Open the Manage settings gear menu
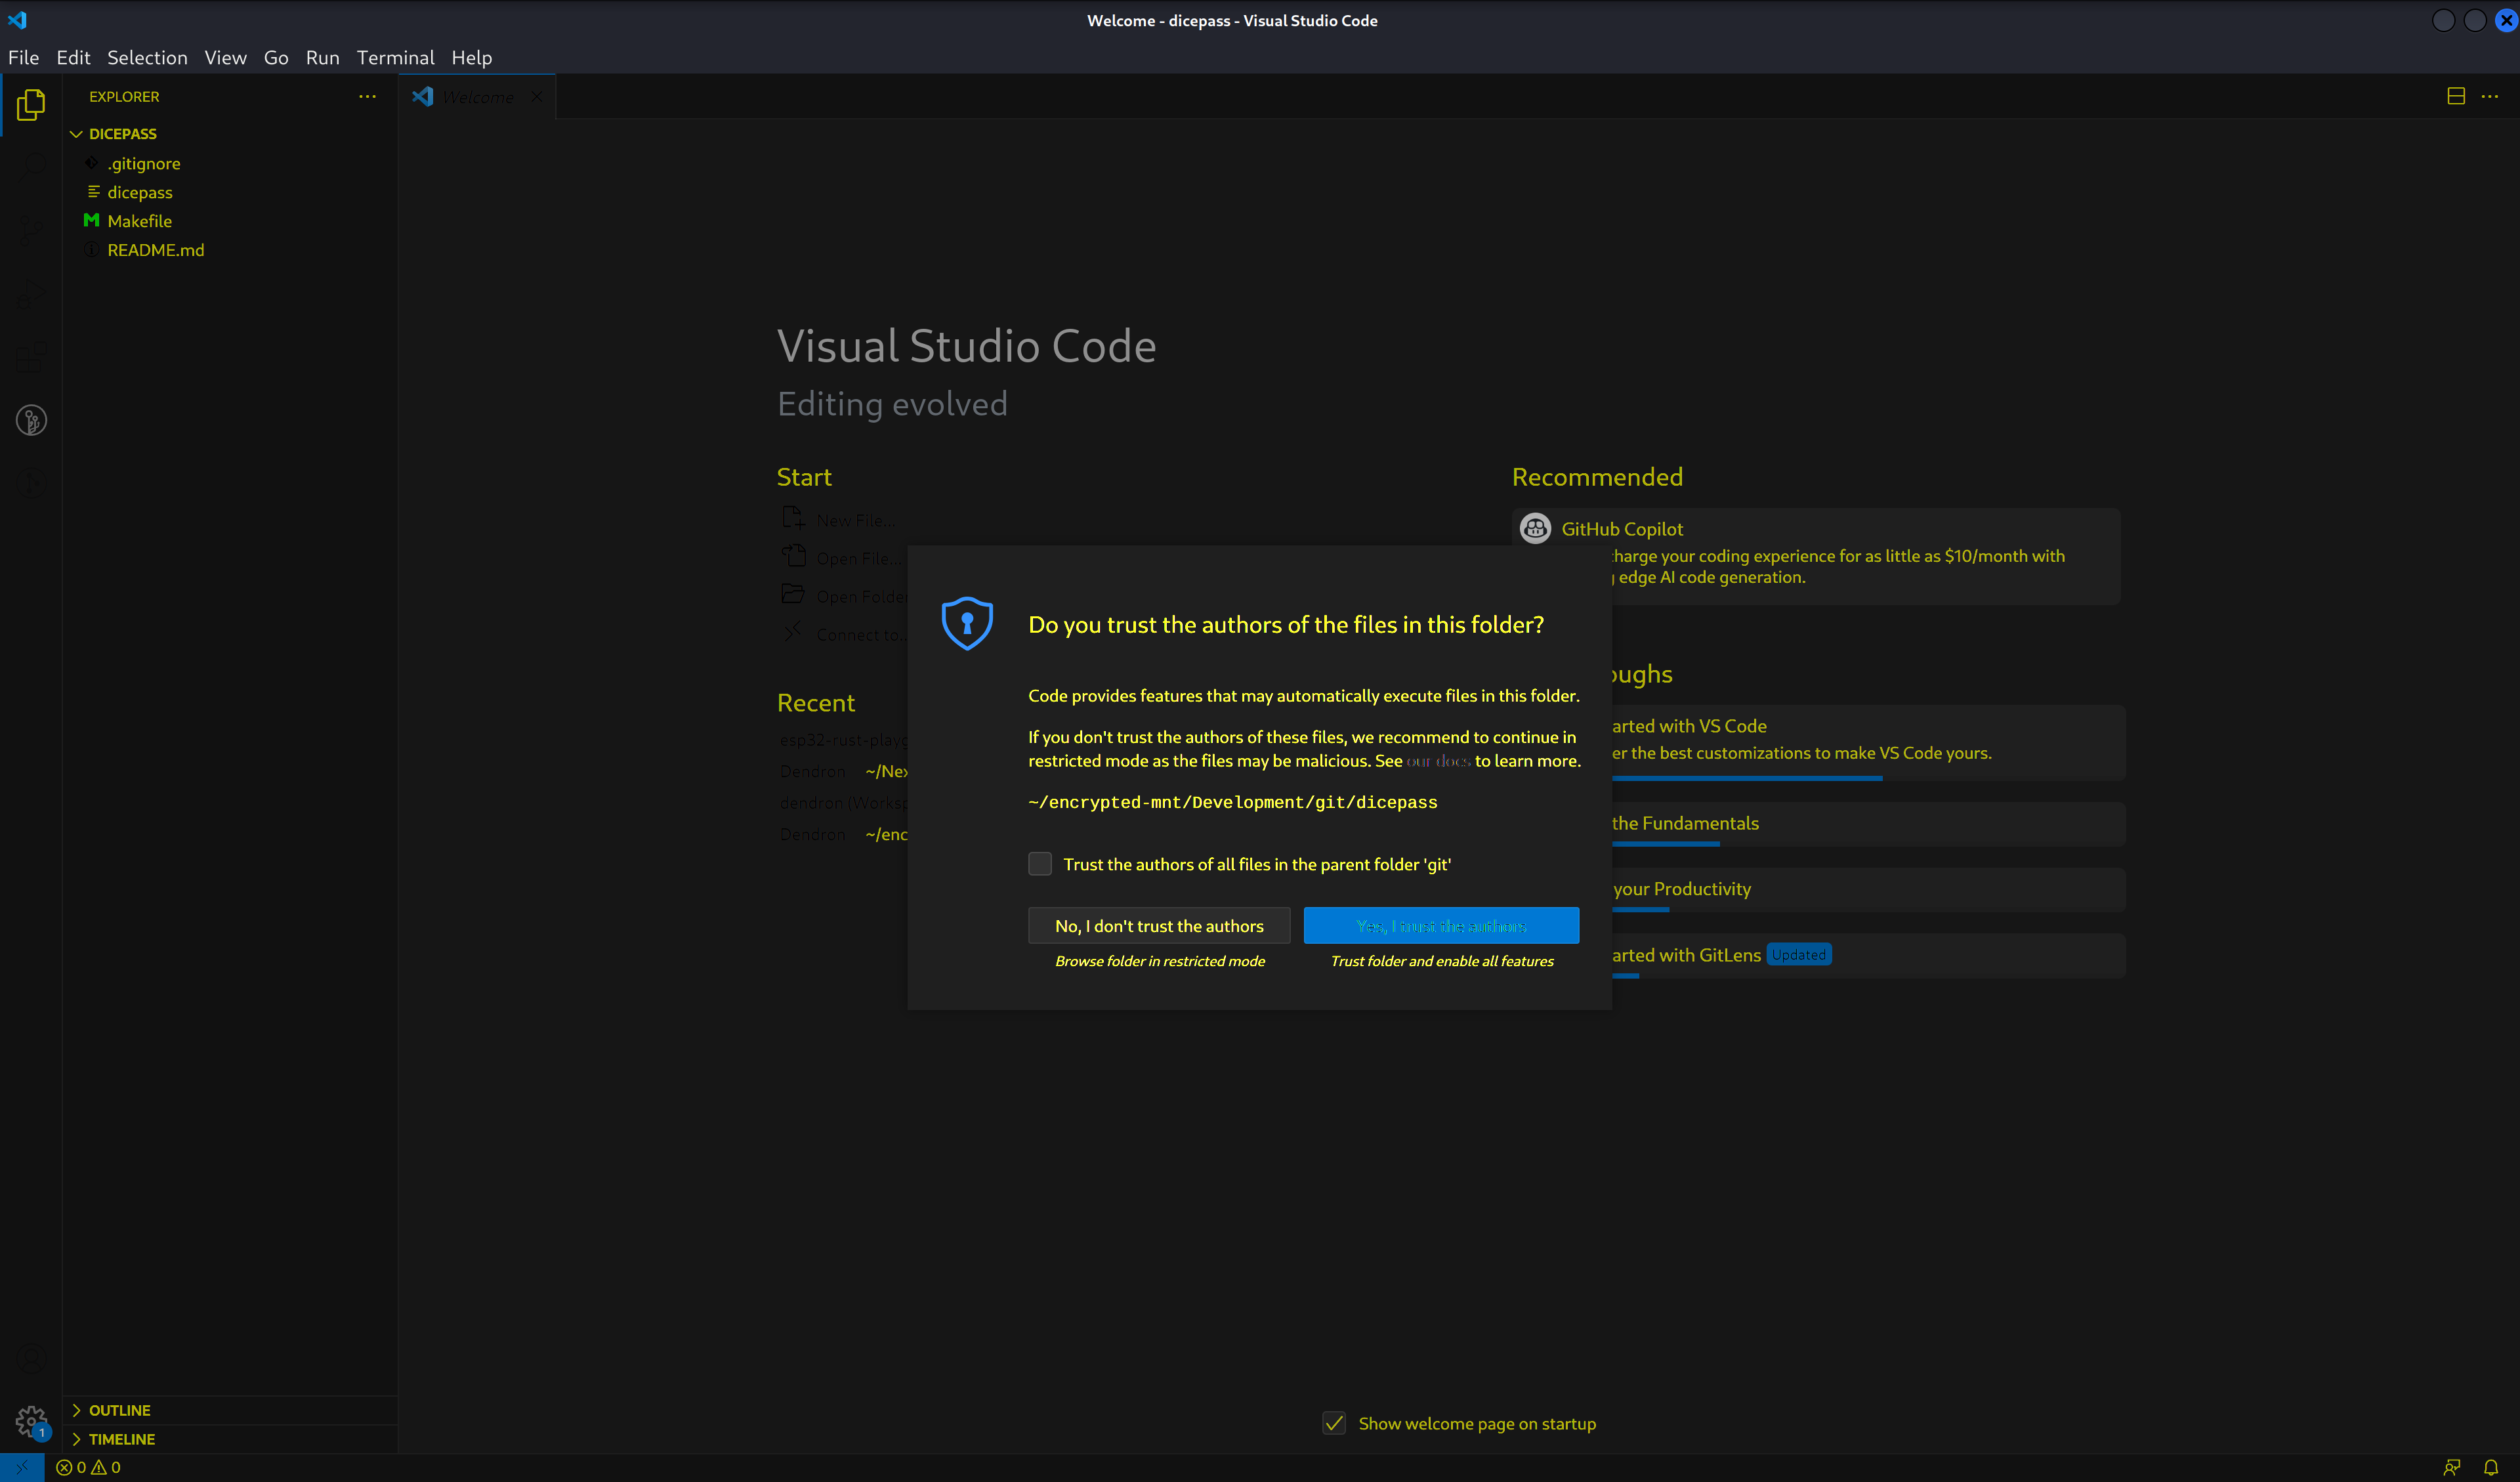The width and height of the screenshot is (2520, 1482). tap(30, 1420)
